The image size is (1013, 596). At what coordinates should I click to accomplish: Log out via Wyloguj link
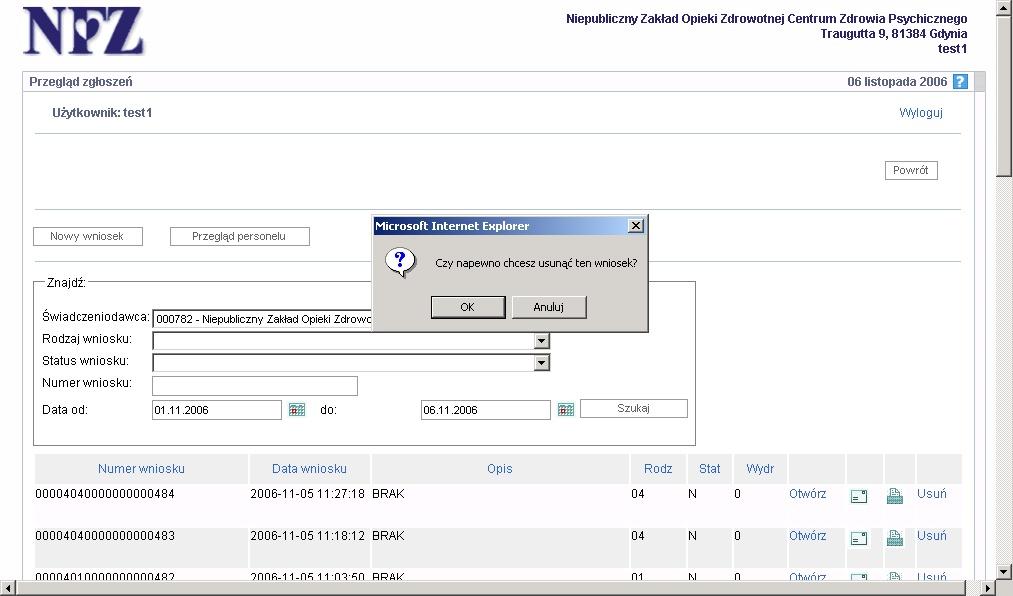point(921,113)
